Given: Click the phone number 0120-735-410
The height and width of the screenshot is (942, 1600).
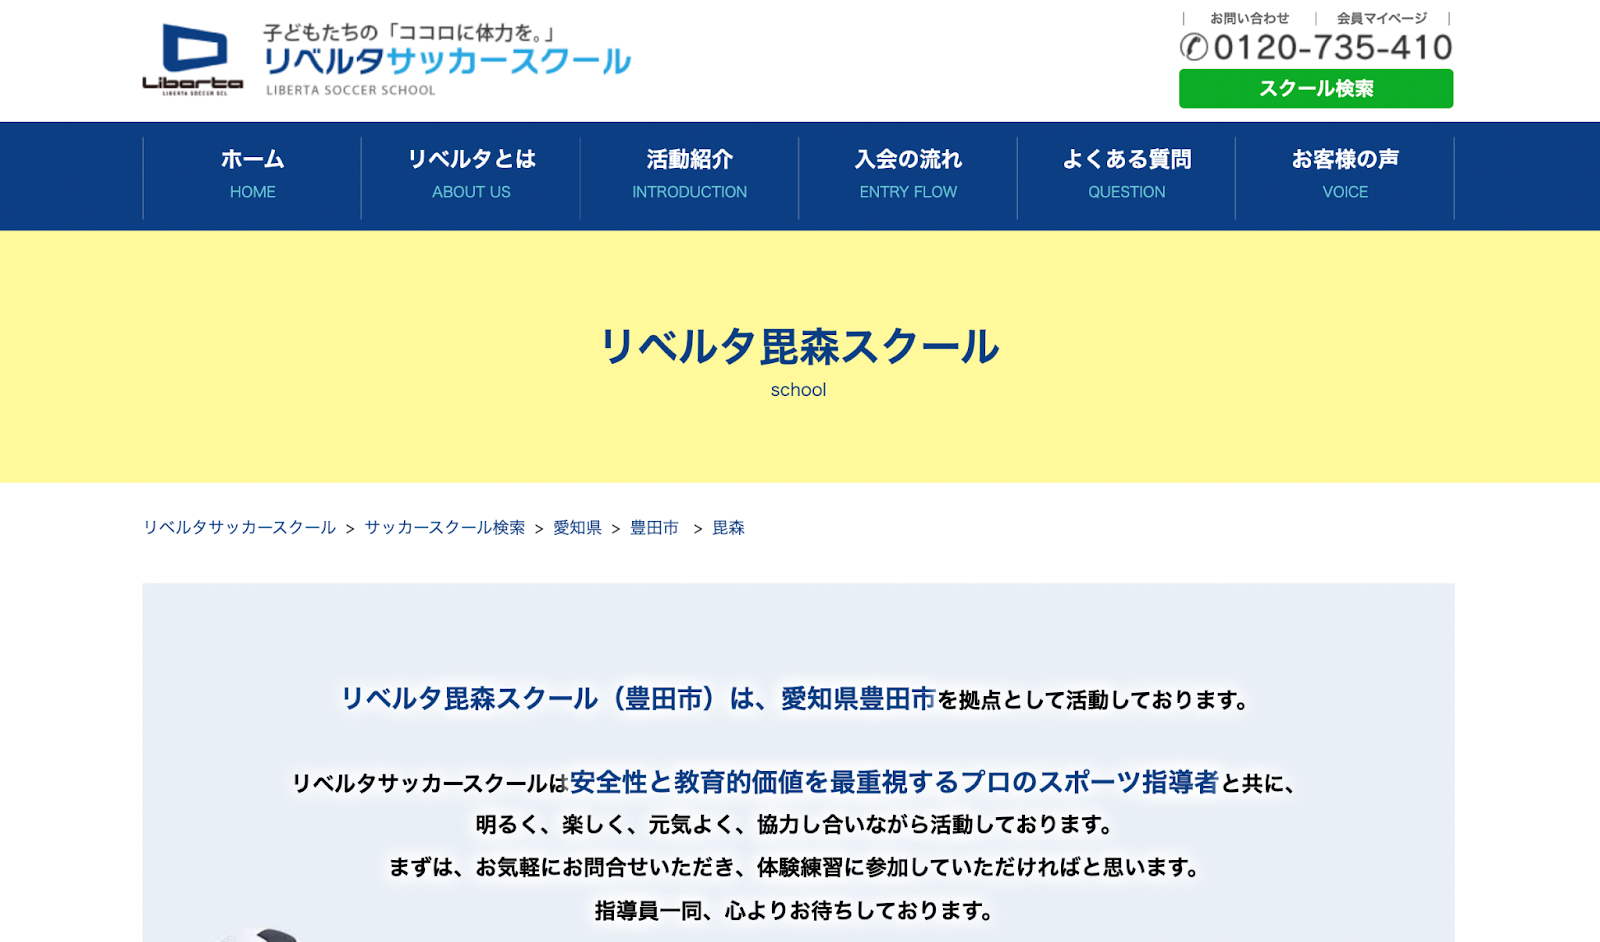Looking at the screenshot, I should 1332,47.
